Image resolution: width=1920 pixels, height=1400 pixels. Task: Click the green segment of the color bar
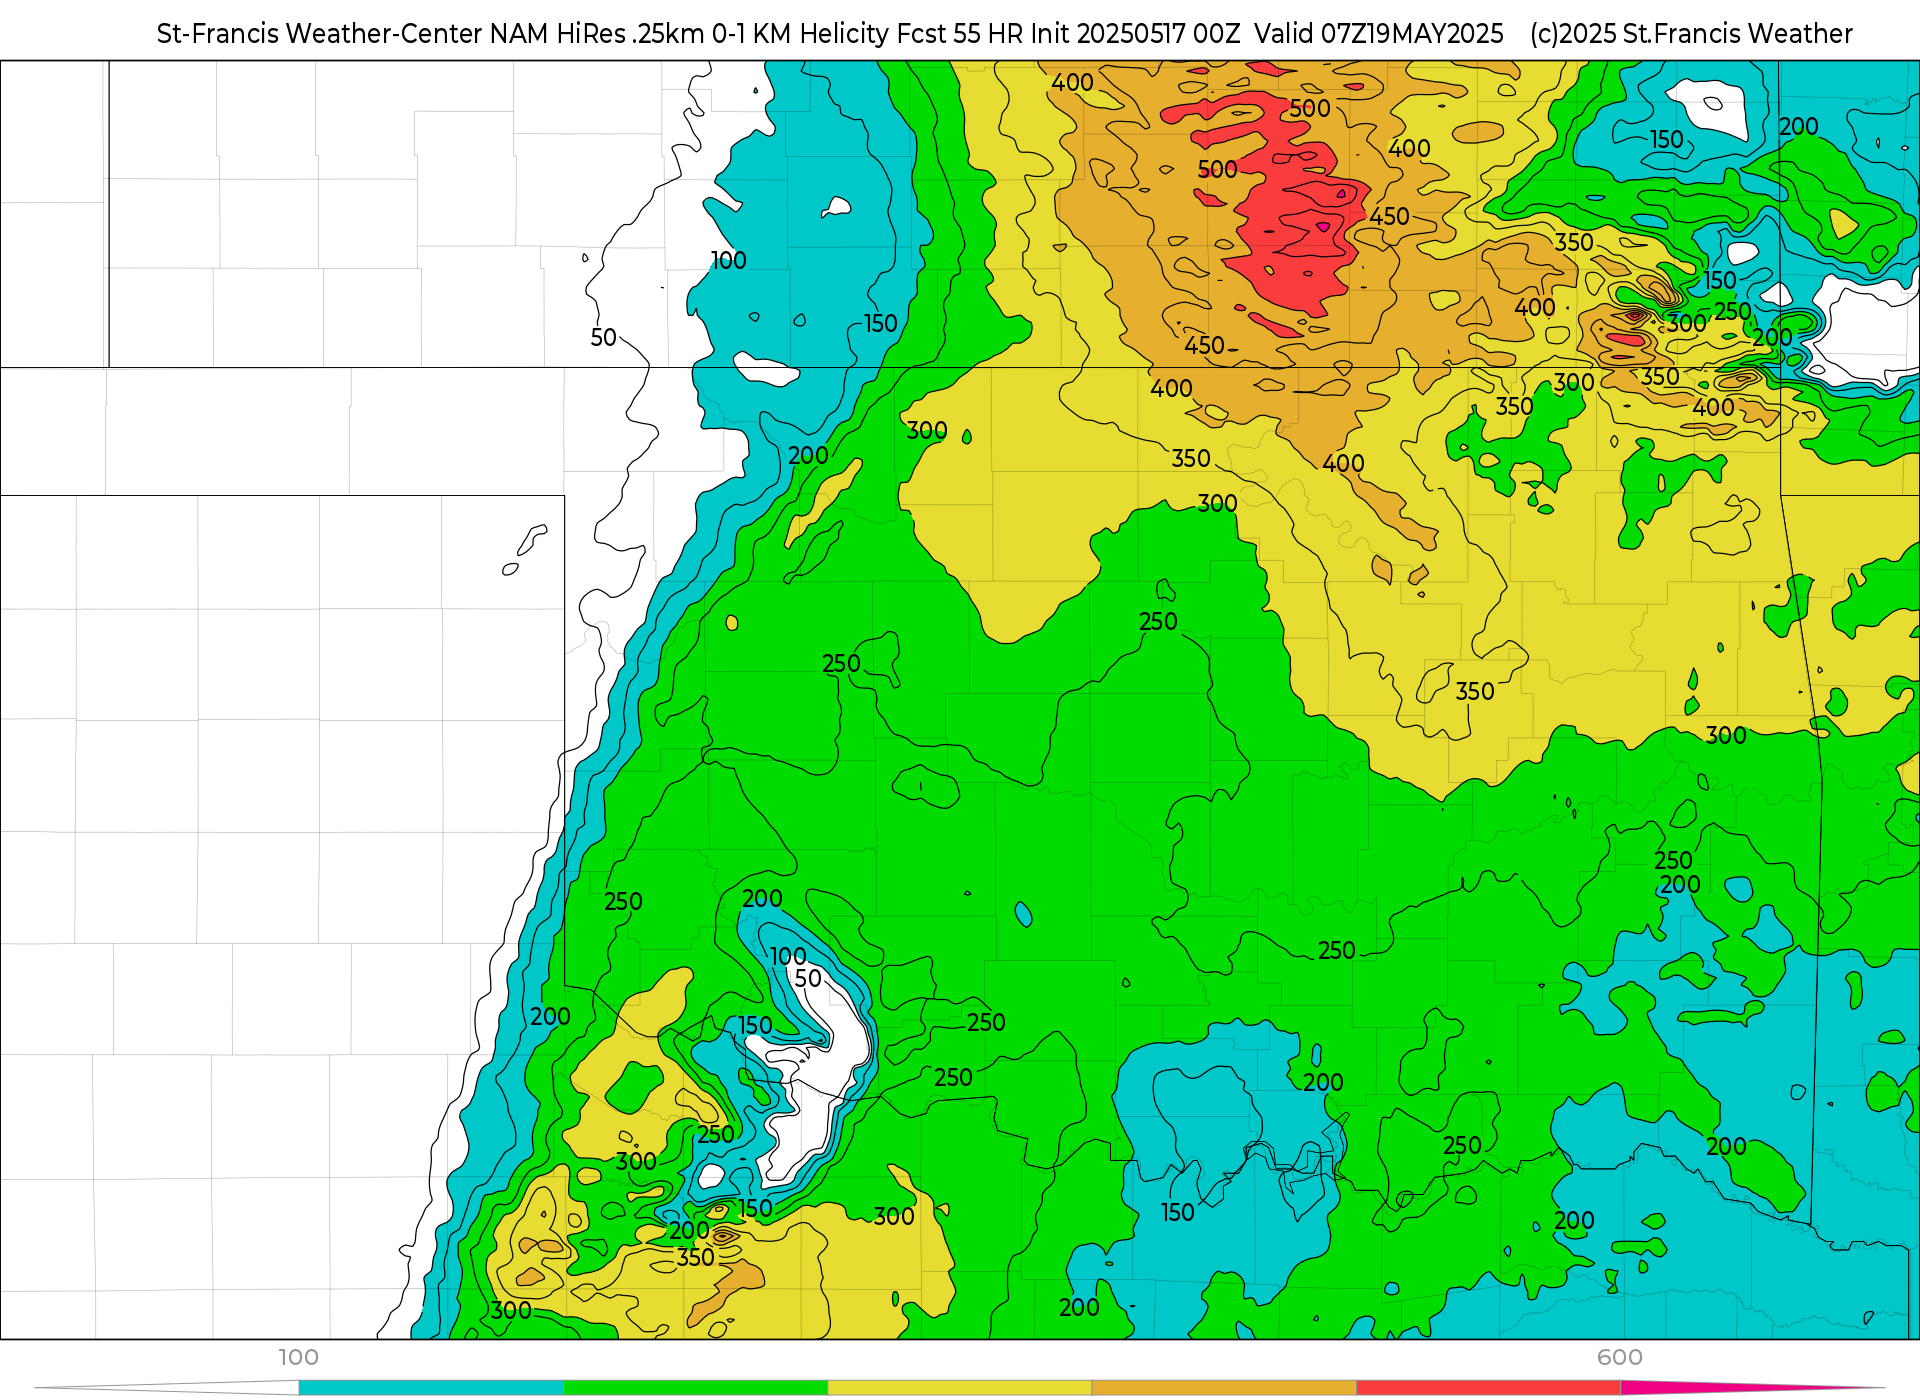[696, 1387]
